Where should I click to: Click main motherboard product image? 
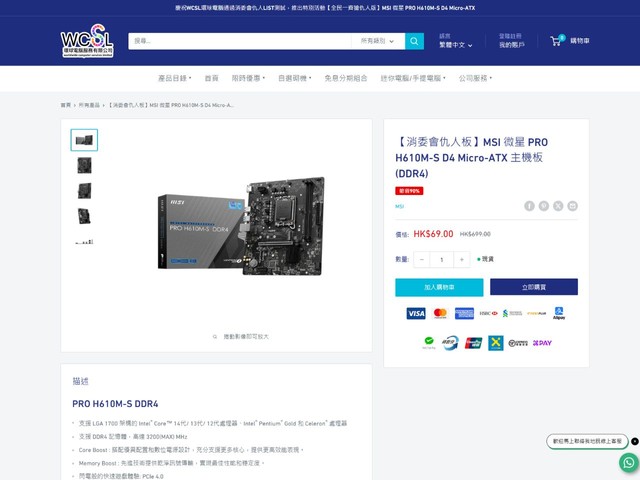point(242,226)
